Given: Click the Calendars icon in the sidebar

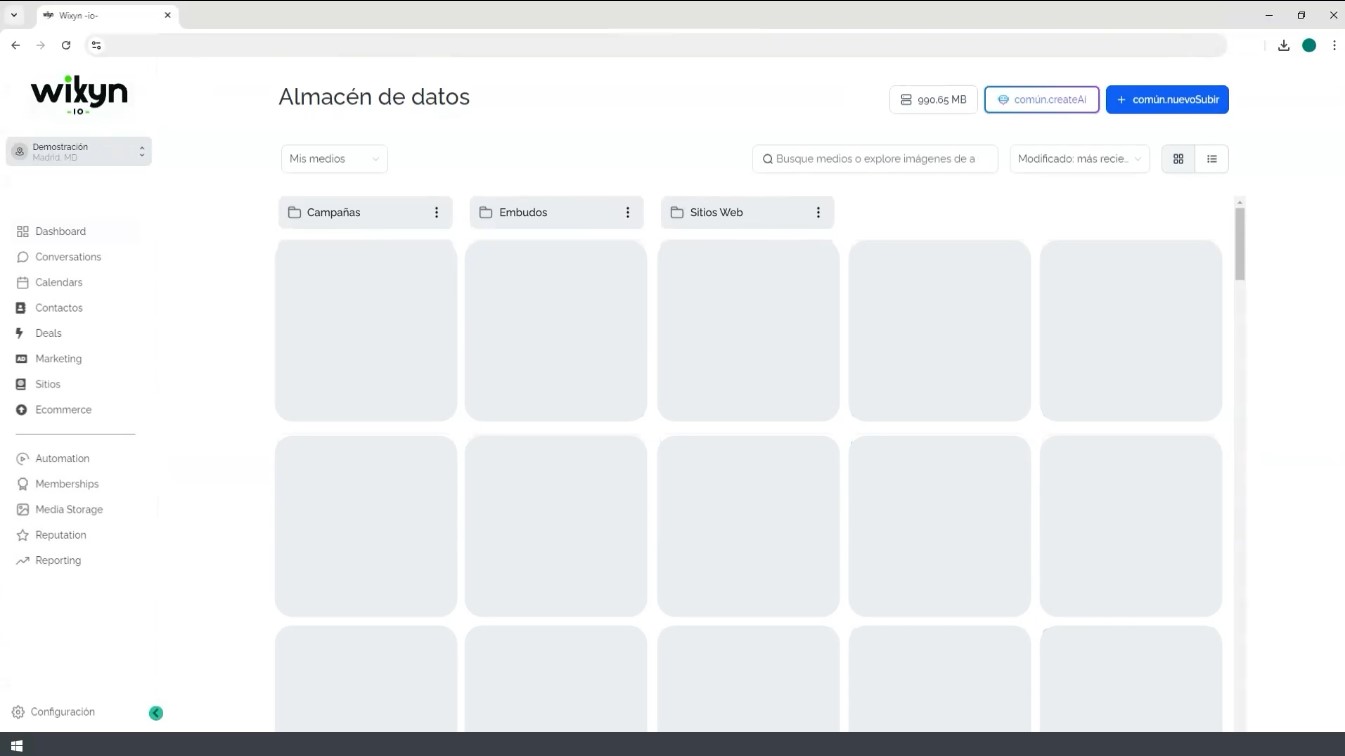Looking at the screenshot, I should (x=22, y=282).
